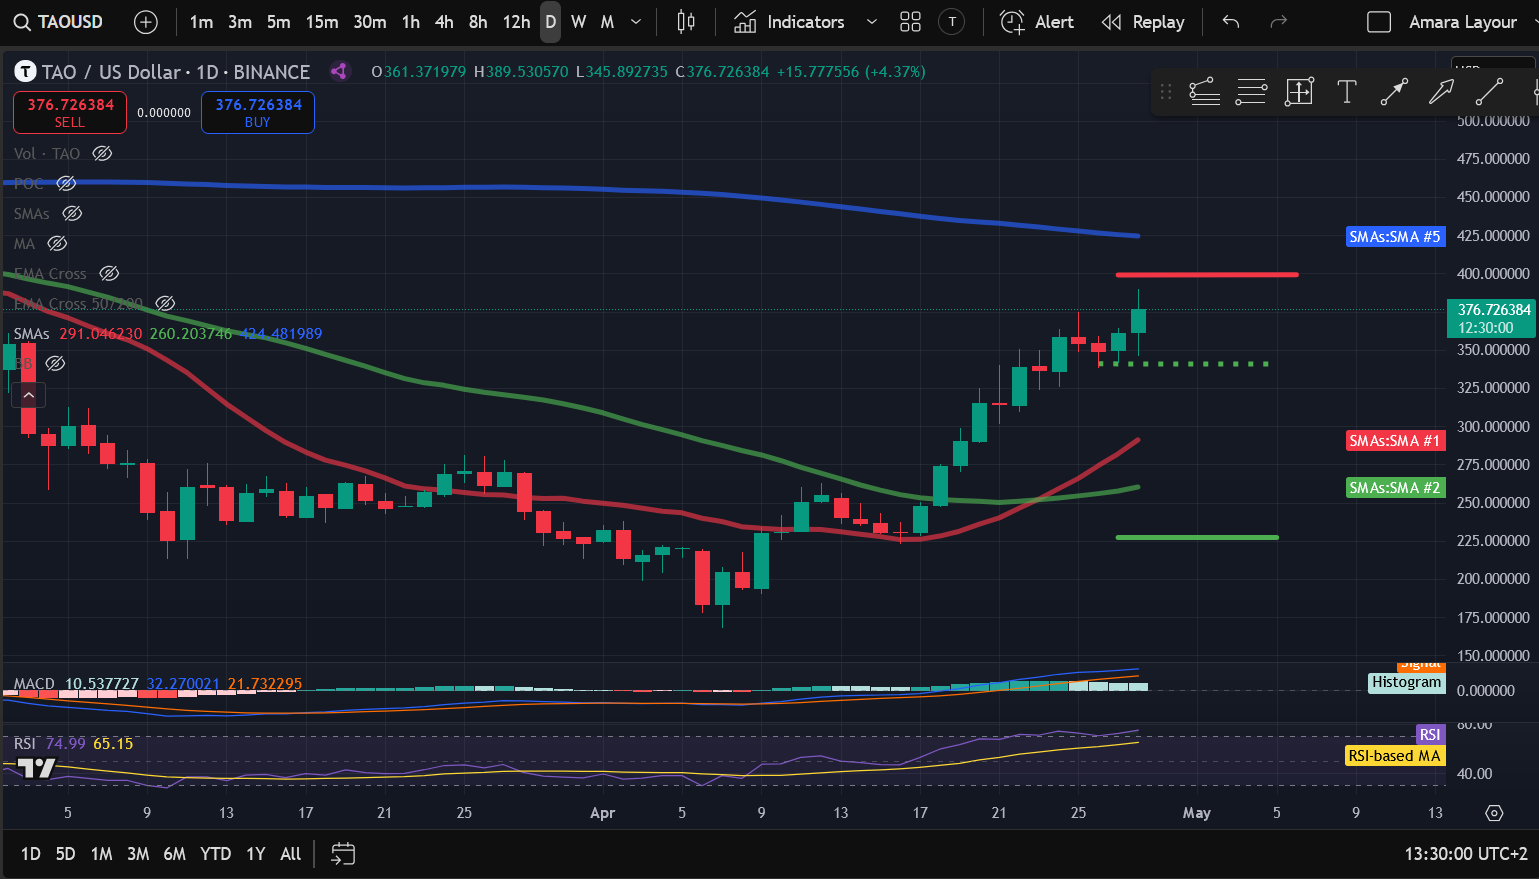
Task: Click the add symbol plus icon
Action: 146,22
